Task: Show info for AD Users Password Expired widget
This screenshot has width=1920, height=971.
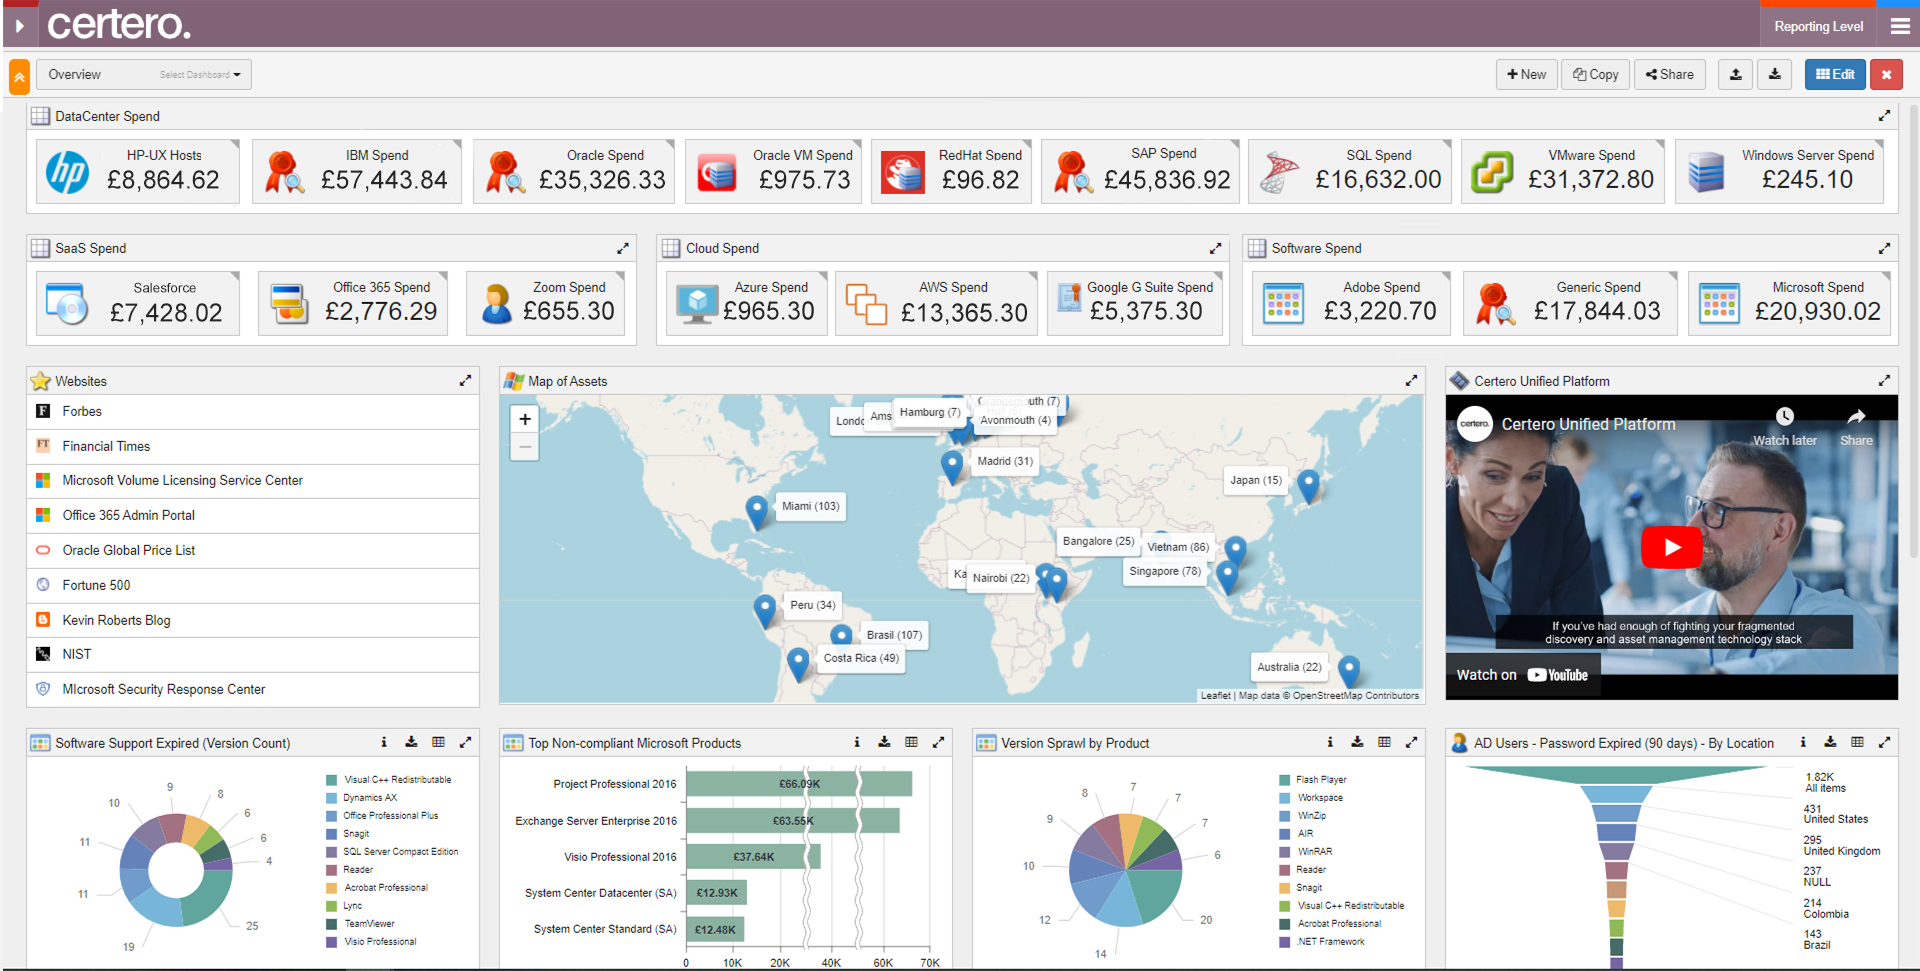Action: point(1803,742)
